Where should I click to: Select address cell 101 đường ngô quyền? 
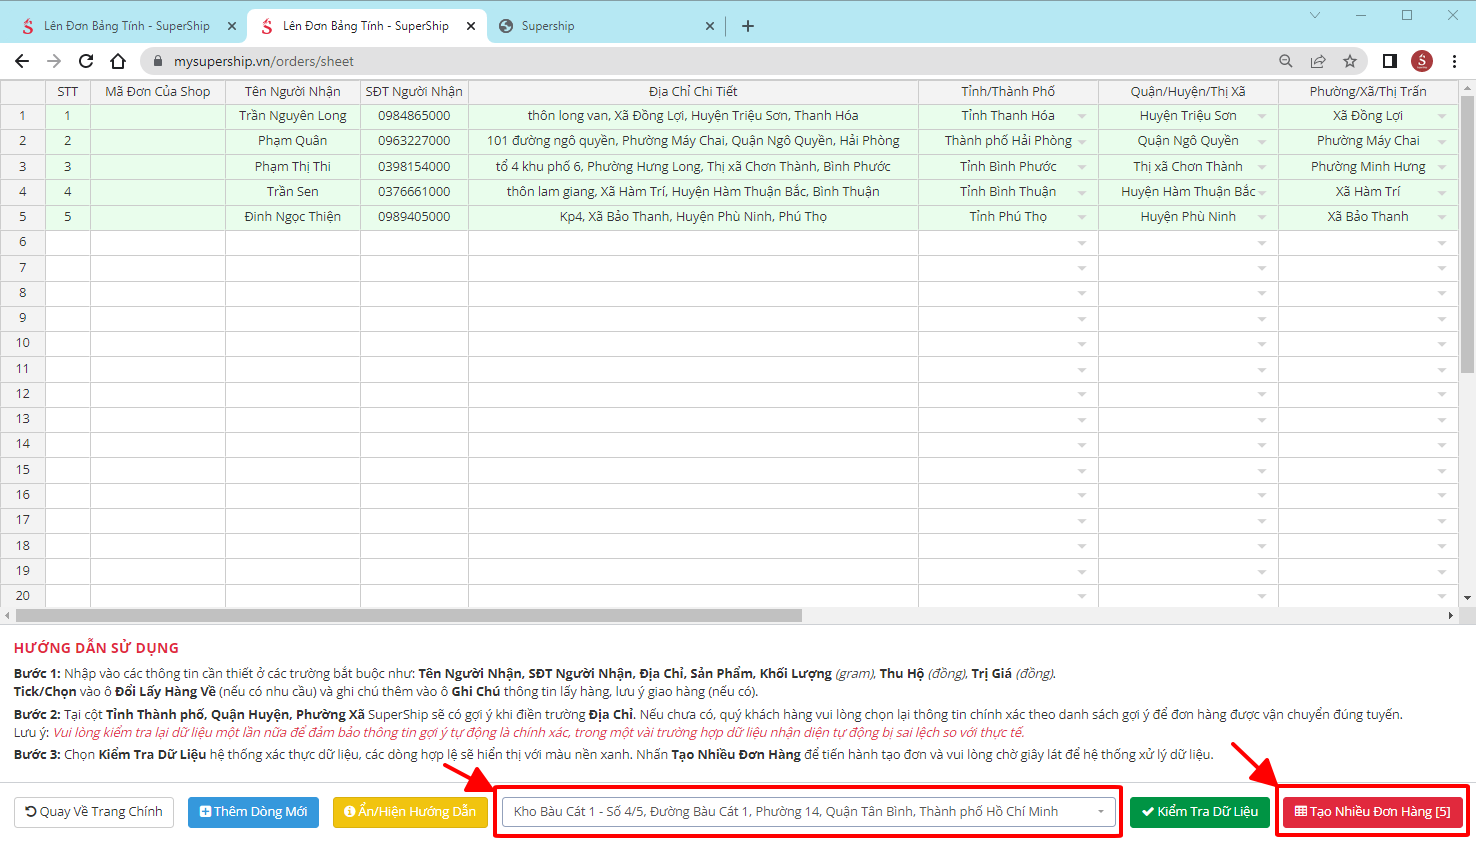click(693, 141)
